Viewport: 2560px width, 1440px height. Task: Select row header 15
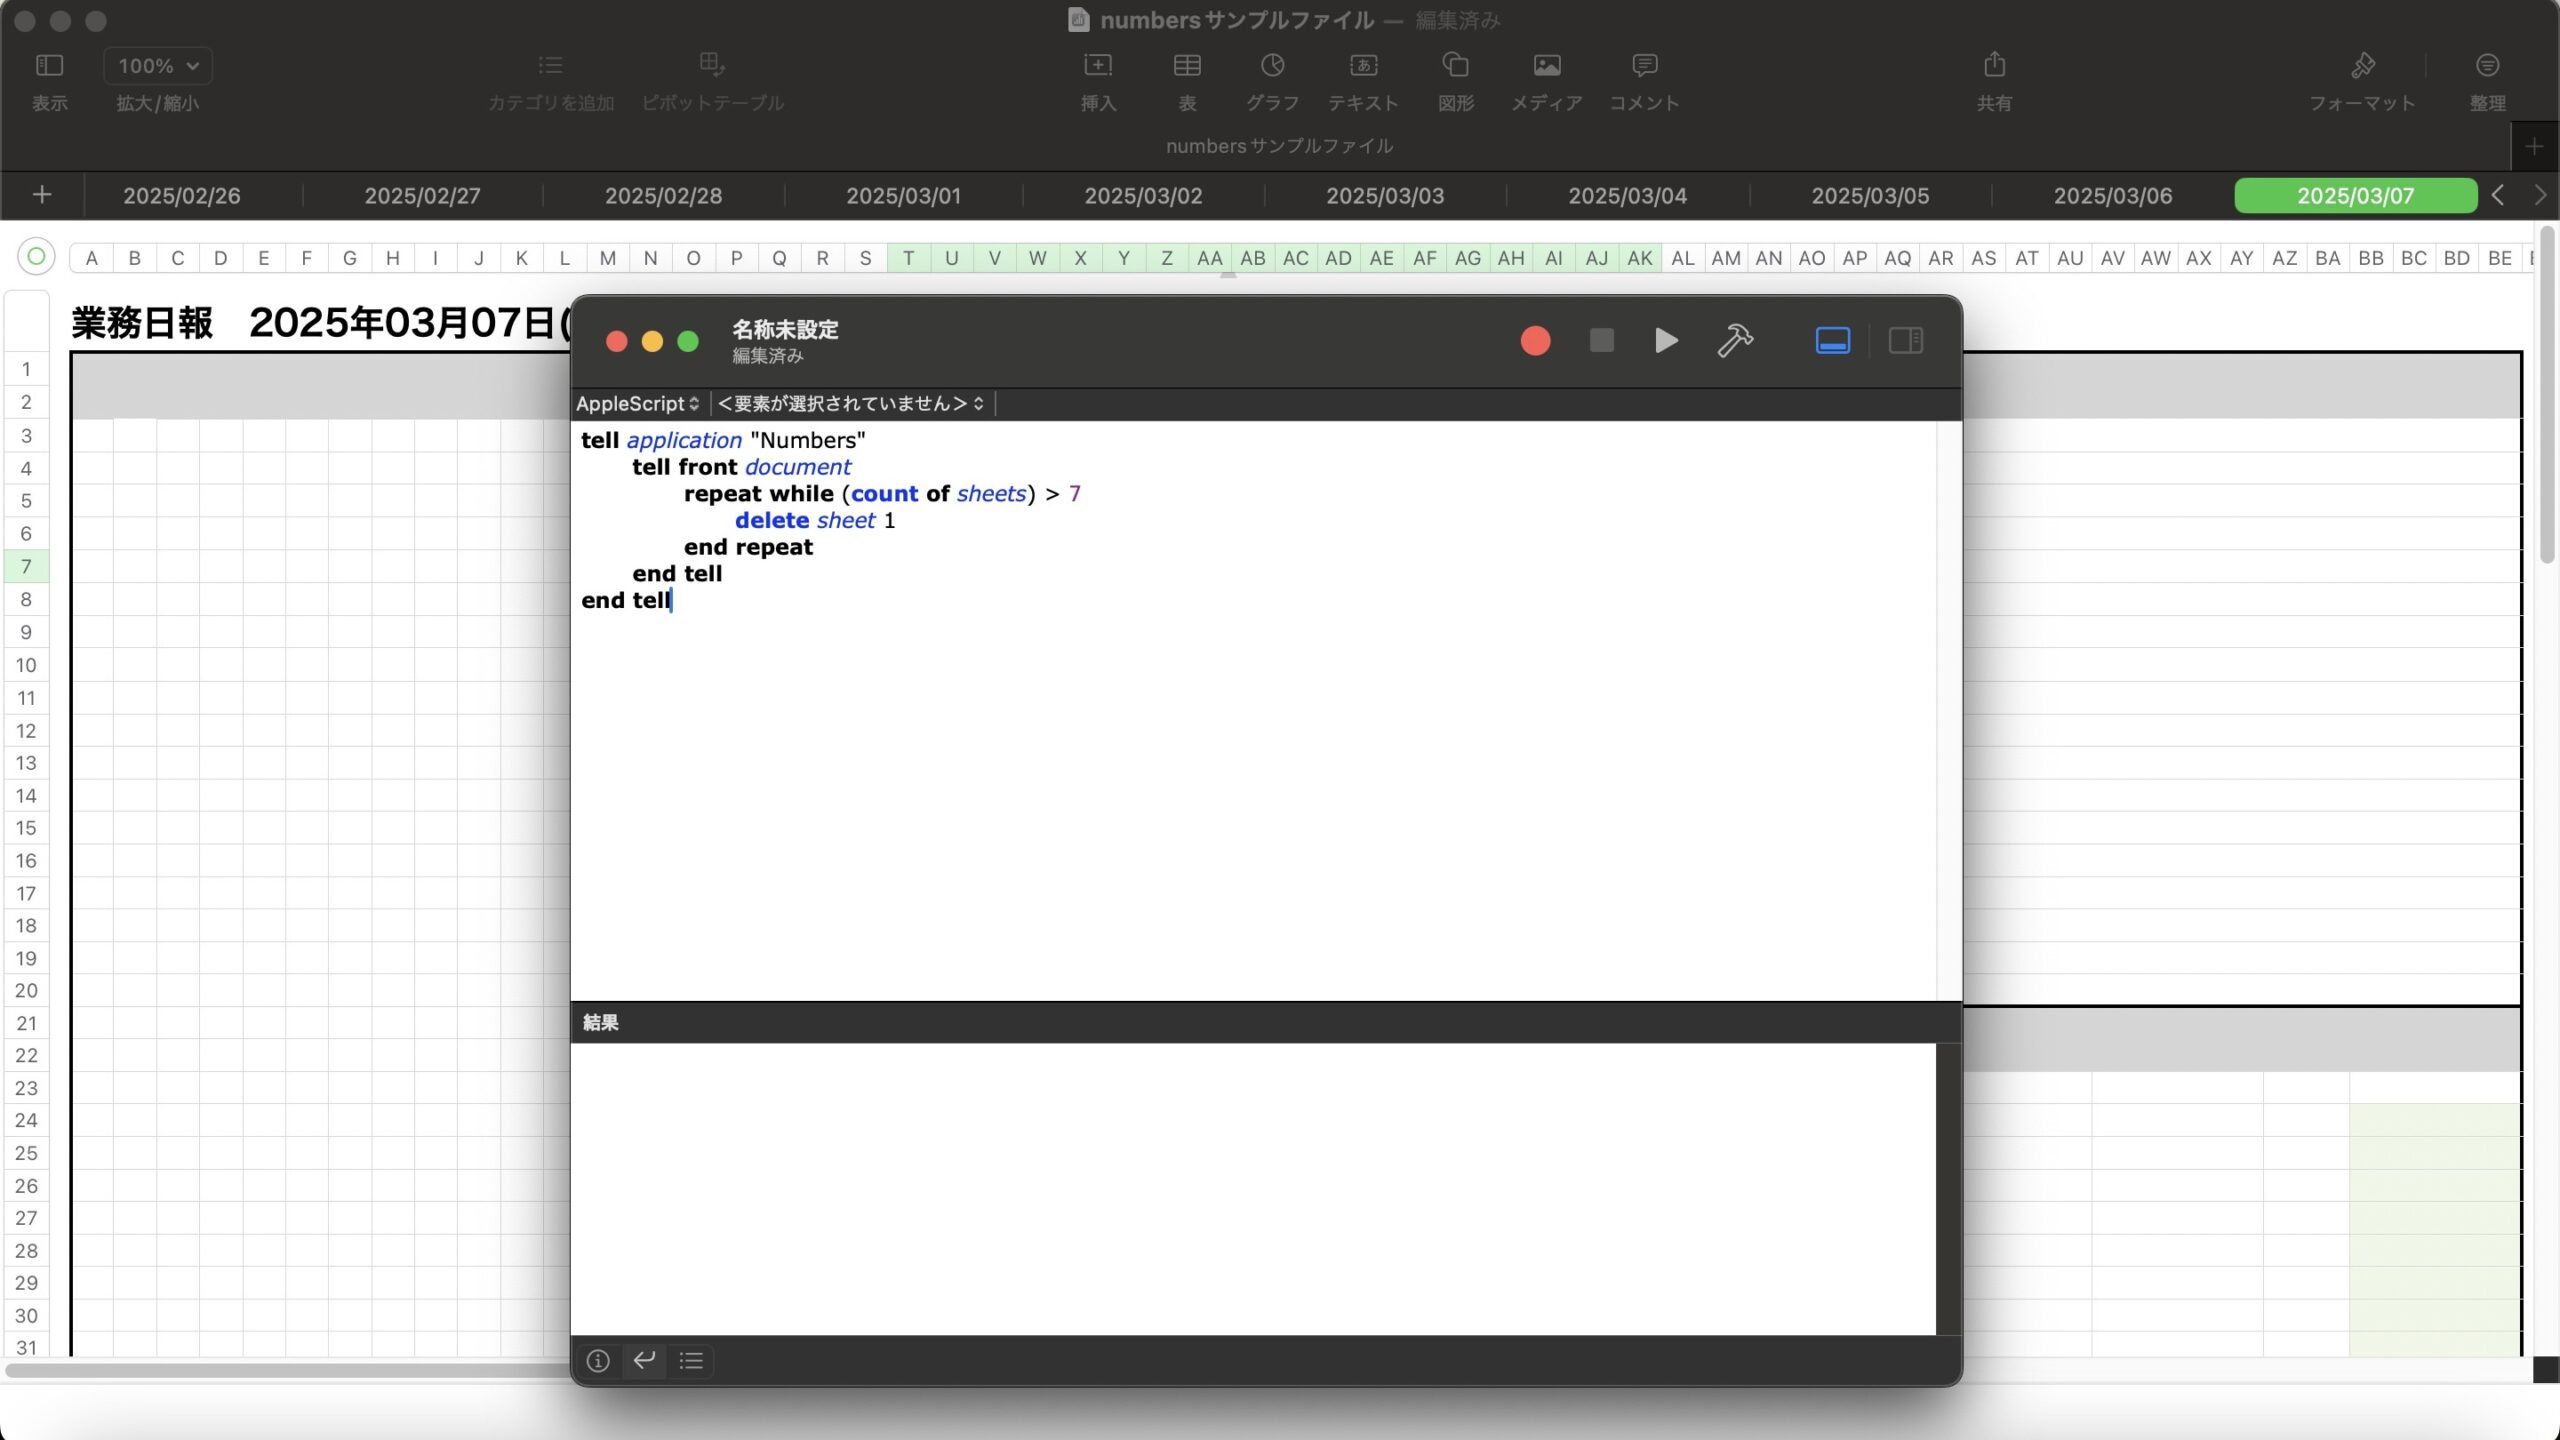point(26,828)
